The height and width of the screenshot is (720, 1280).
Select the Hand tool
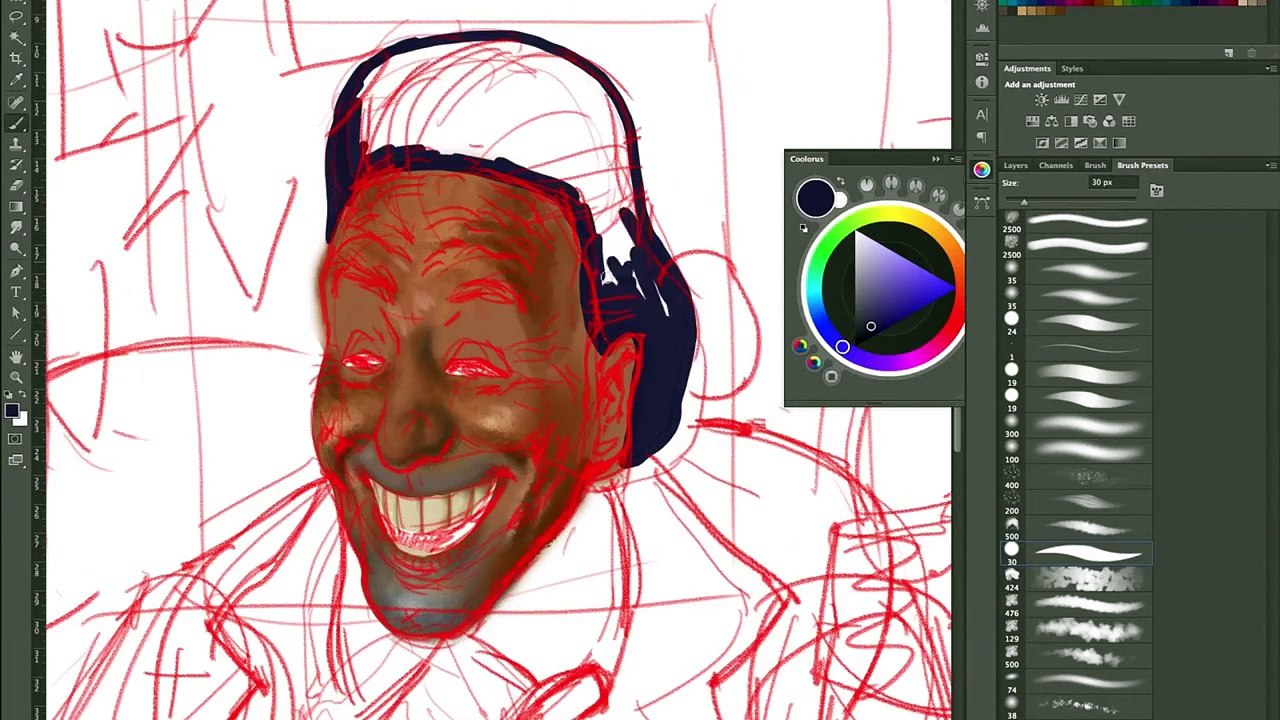16,356
